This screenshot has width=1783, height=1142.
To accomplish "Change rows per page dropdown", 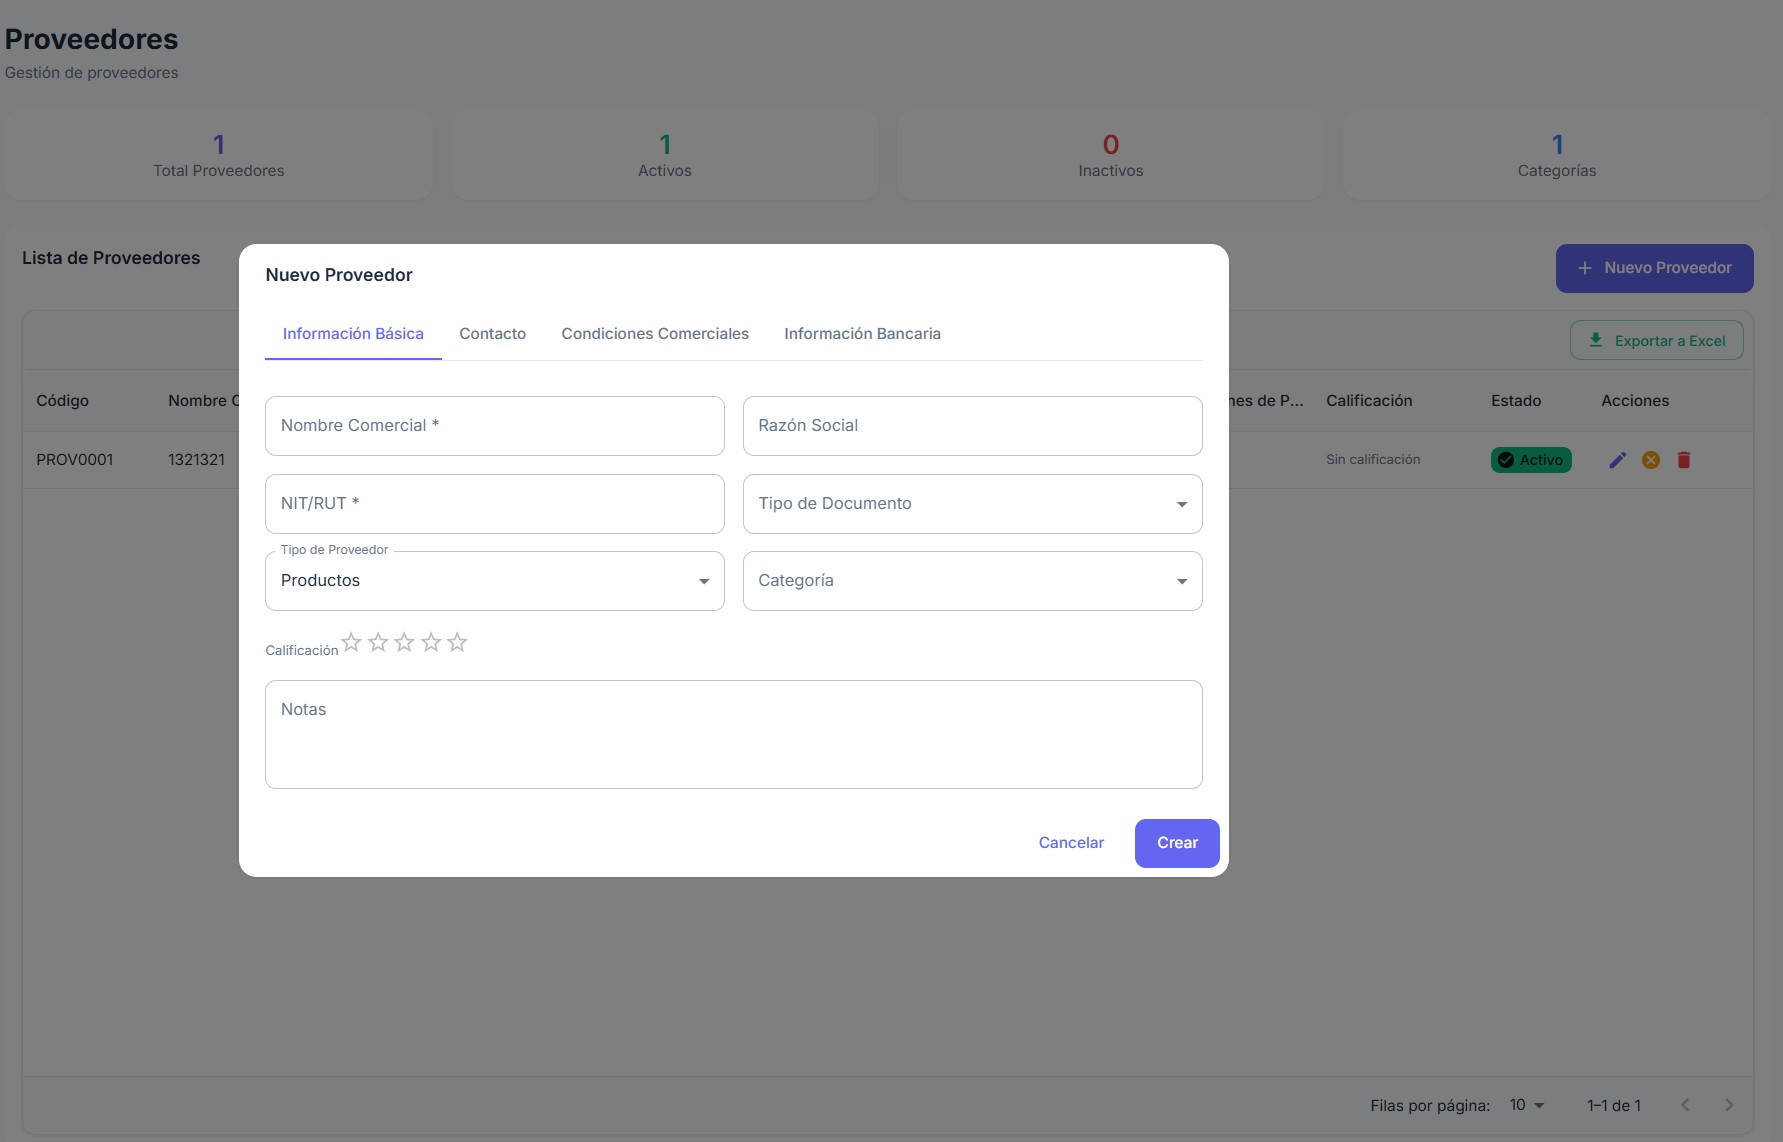I will coord(1527,1105).
